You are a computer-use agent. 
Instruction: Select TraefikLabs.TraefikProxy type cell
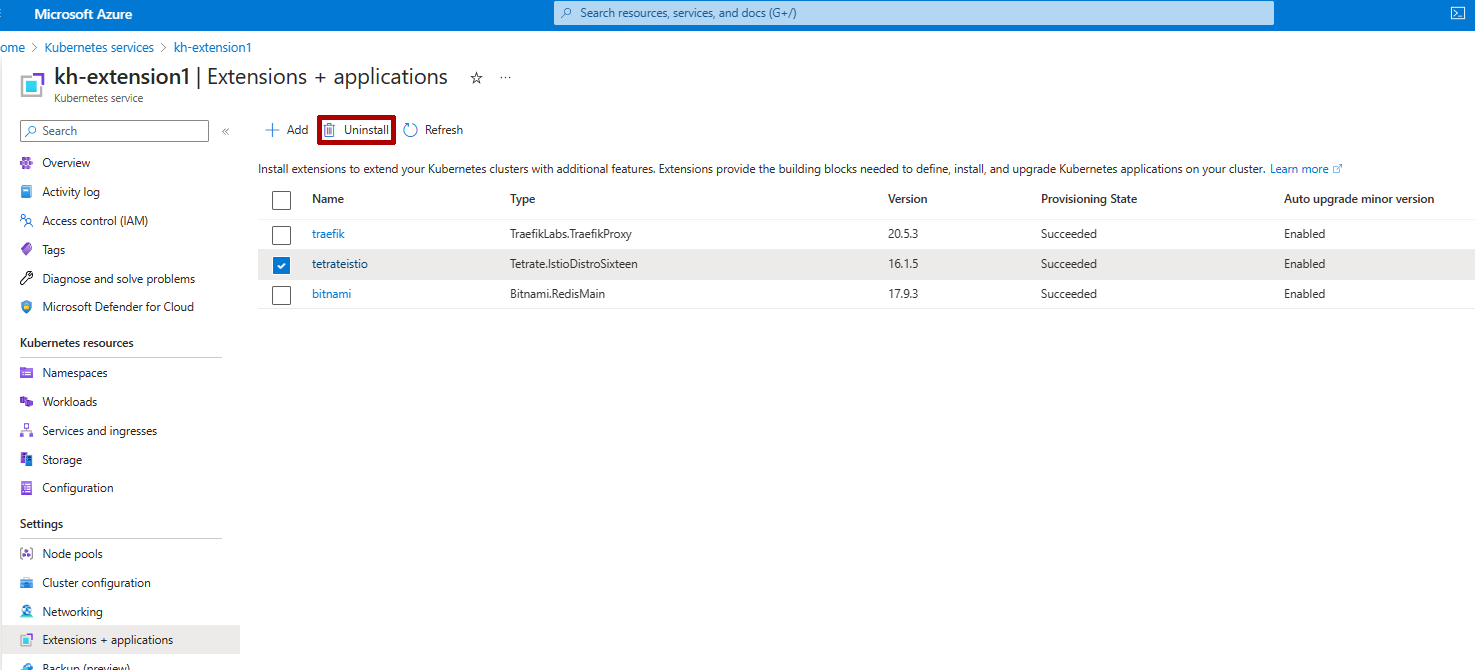click(571, 234)
